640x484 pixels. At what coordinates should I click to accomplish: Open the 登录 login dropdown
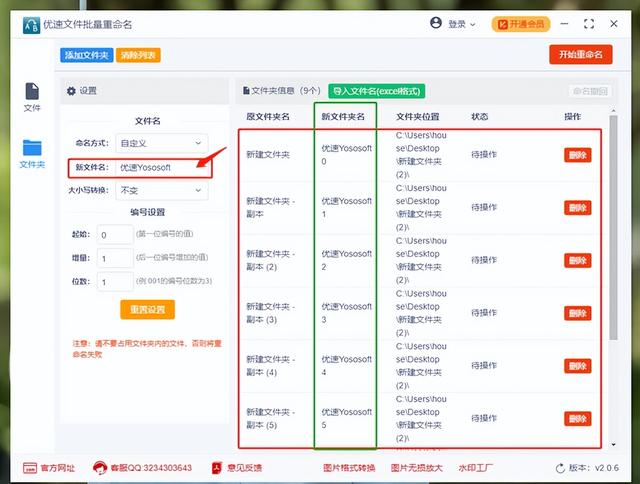(462, 24)
